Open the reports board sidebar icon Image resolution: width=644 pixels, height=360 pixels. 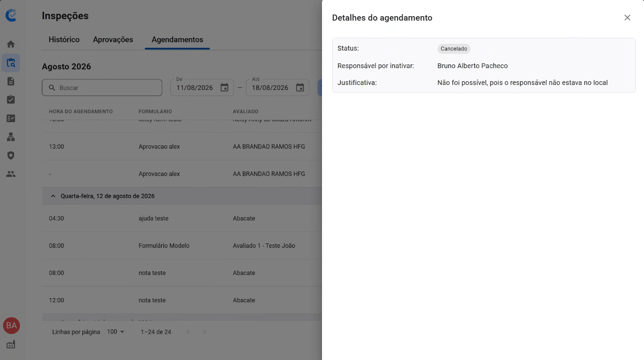coord(11,118)
